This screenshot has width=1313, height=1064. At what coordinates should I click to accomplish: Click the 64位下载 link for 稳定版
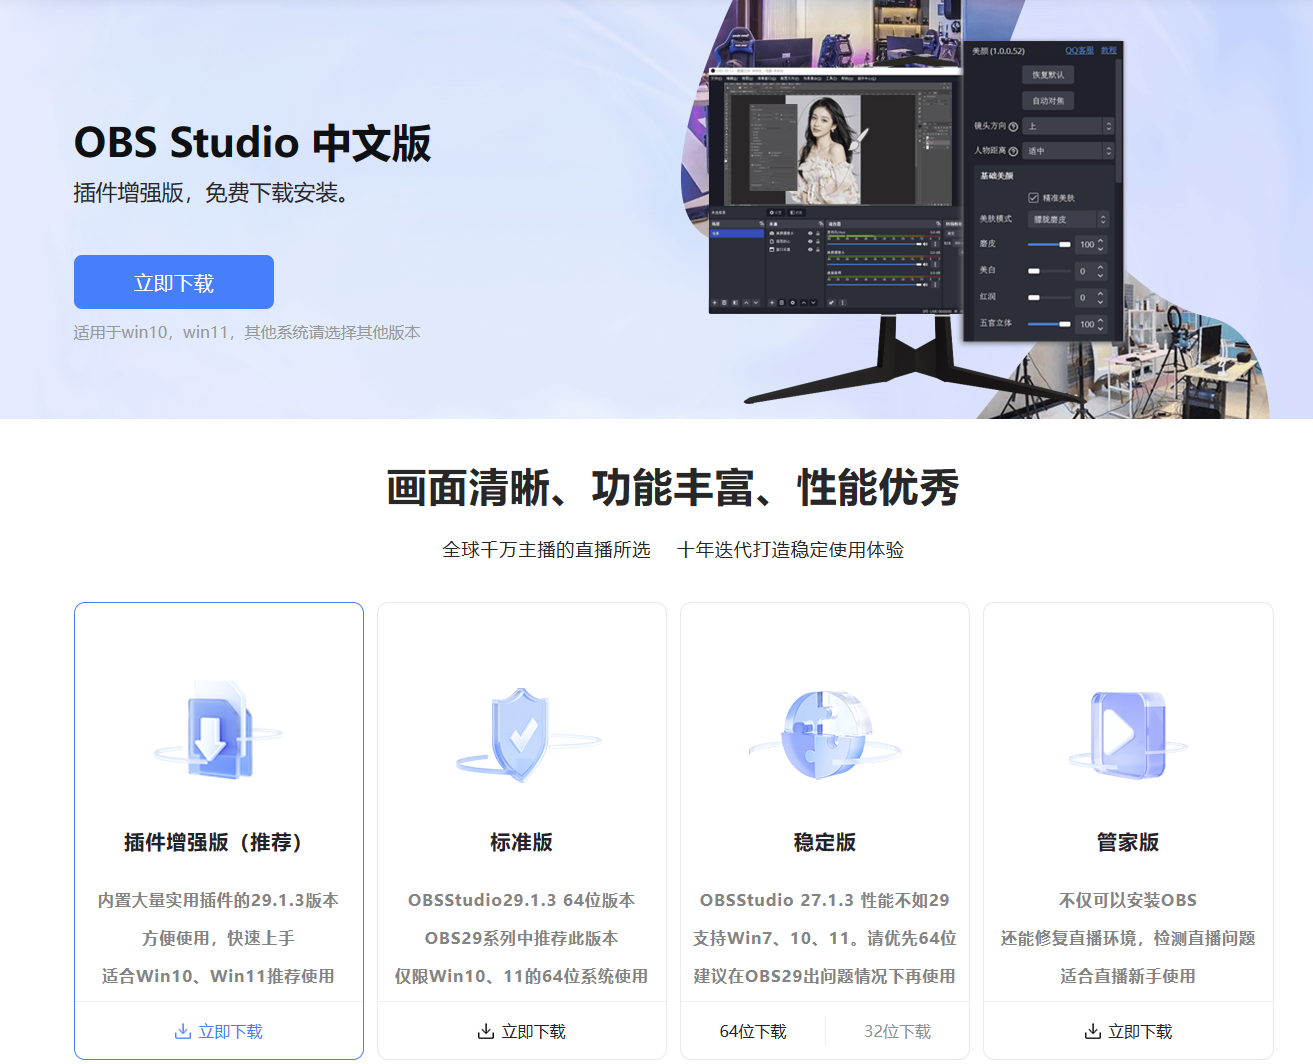pyautogui.click(x=753, y=1031)
